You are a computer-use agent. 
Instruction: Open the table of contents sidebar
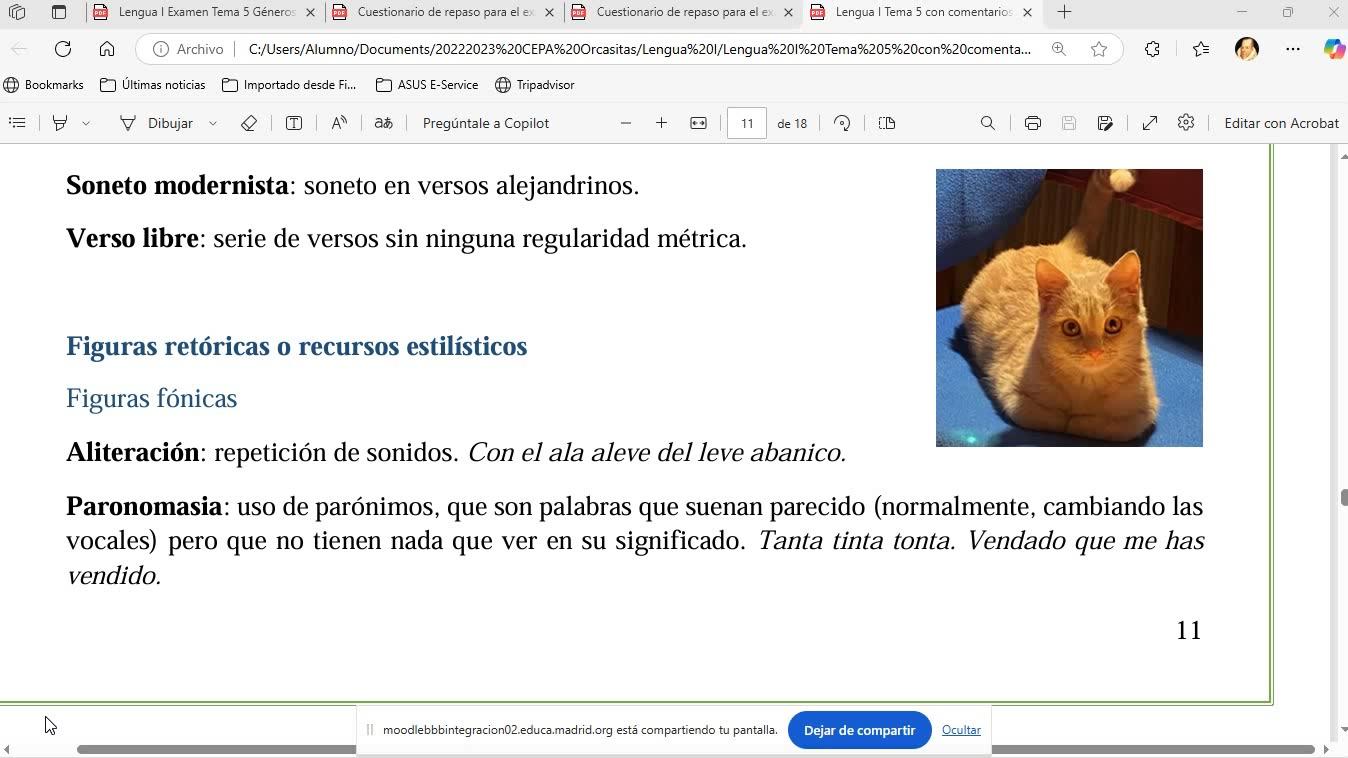tap(17, 123)
